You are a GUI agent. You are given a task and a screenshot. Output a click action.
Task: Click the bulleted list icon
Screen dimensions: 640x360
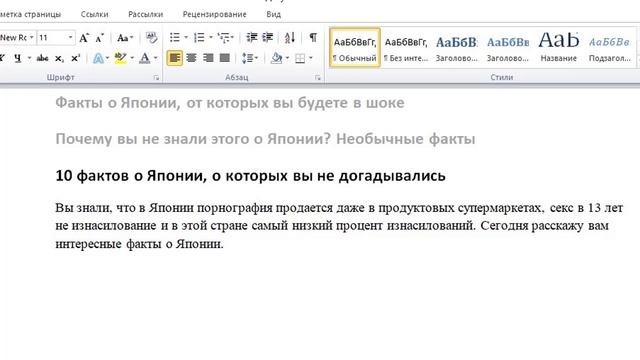tap(175, 38)
